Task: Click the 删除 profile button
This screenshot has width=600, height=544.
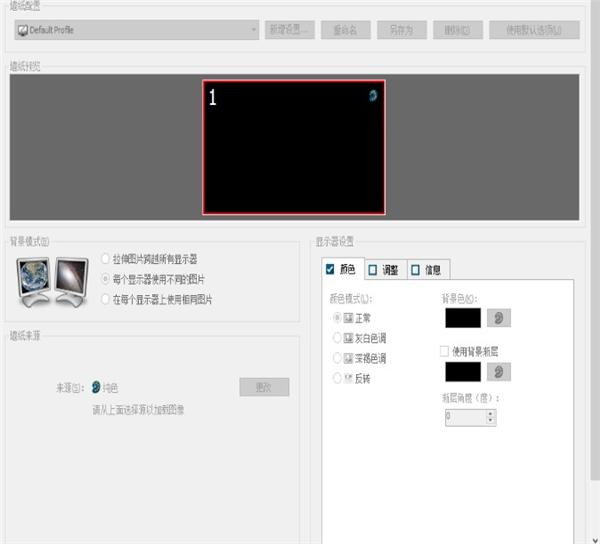Action: pyautogui.click(x=458, y=30)
